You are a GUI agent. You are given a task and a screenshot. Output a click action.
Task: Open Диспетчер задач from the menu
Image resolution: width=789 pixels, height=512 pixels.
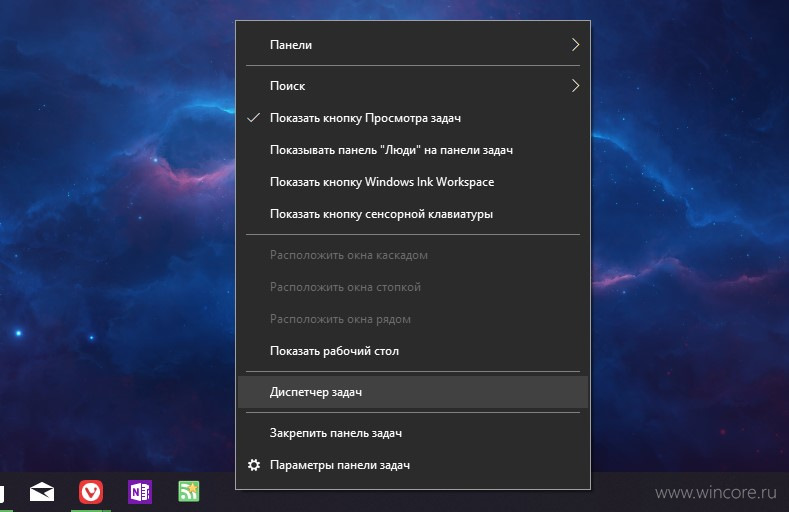click(x=413, y=392)
